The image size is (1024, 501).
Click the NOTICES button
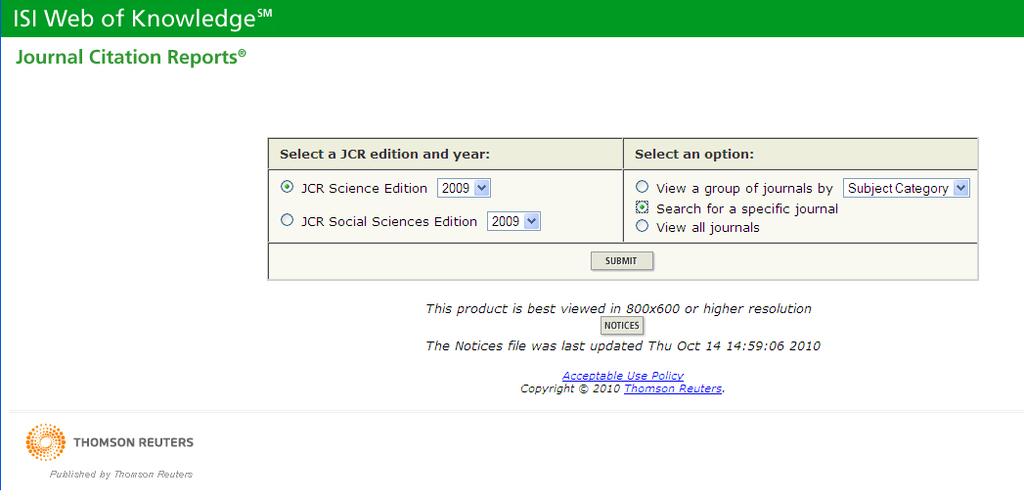pos(622,325)
